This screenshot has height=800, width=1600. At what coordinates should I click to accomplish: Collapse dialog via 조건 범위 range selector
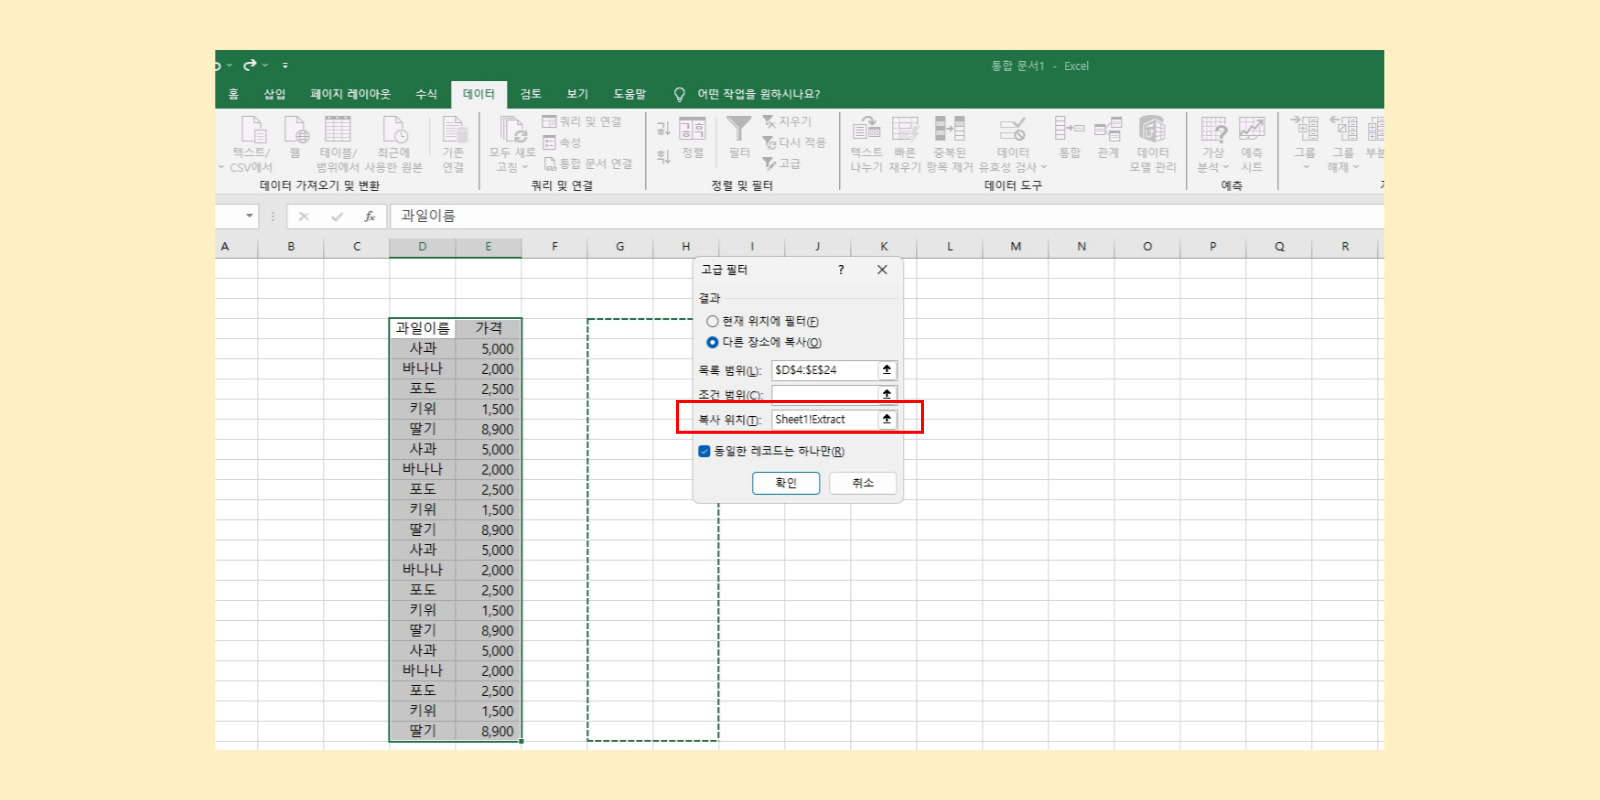point(887,394)
